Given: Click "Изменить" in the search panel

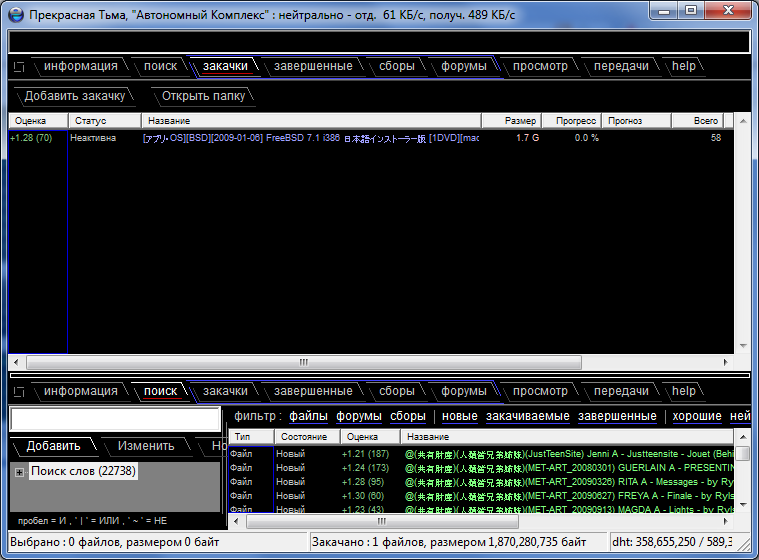Looking at the screenshot, I should click(146, 446).
